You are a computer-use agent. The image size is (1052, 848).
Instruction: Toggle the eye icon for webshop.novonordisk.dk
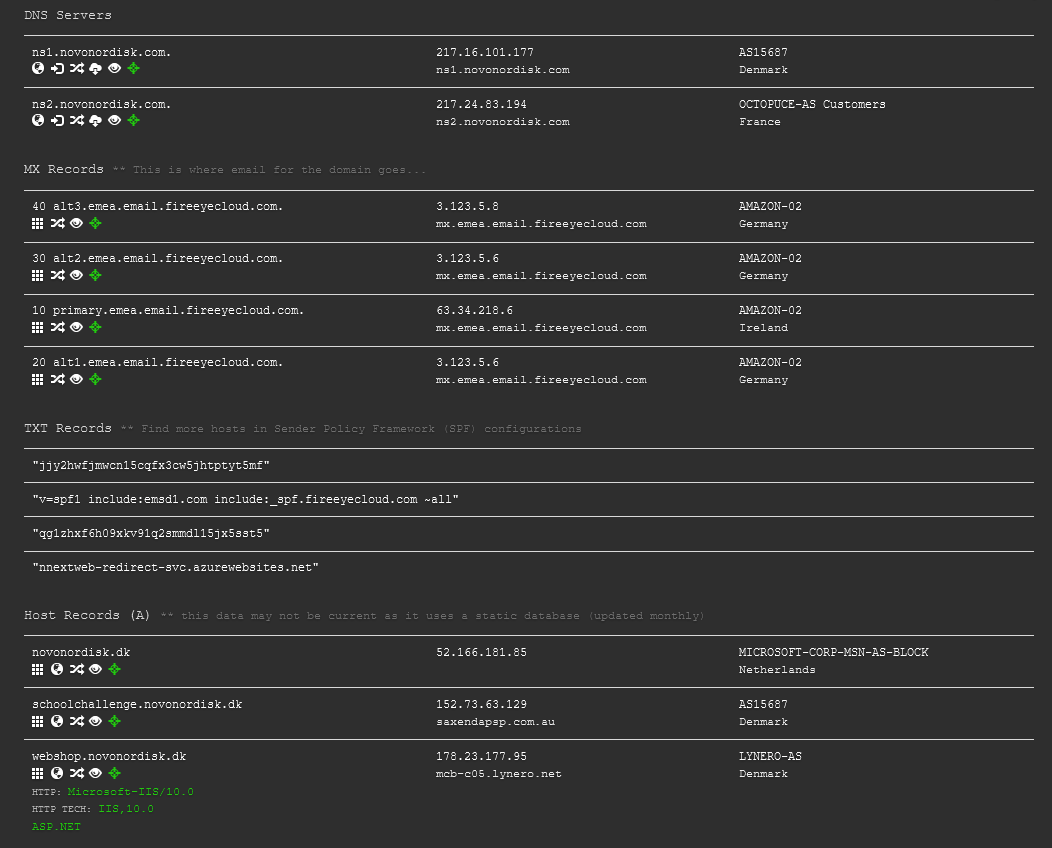click(94, 773)
